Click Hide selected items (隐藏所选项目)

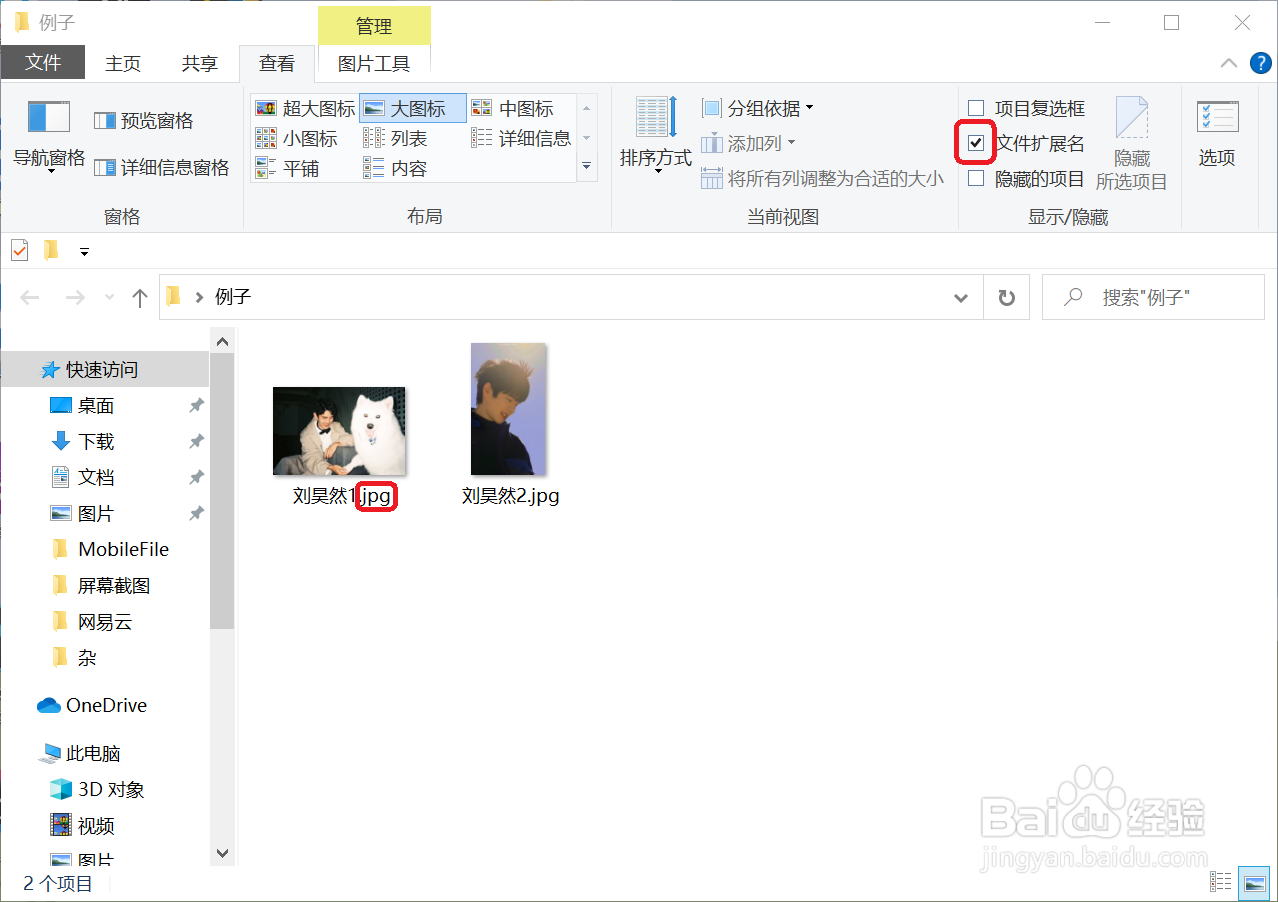1131,143
